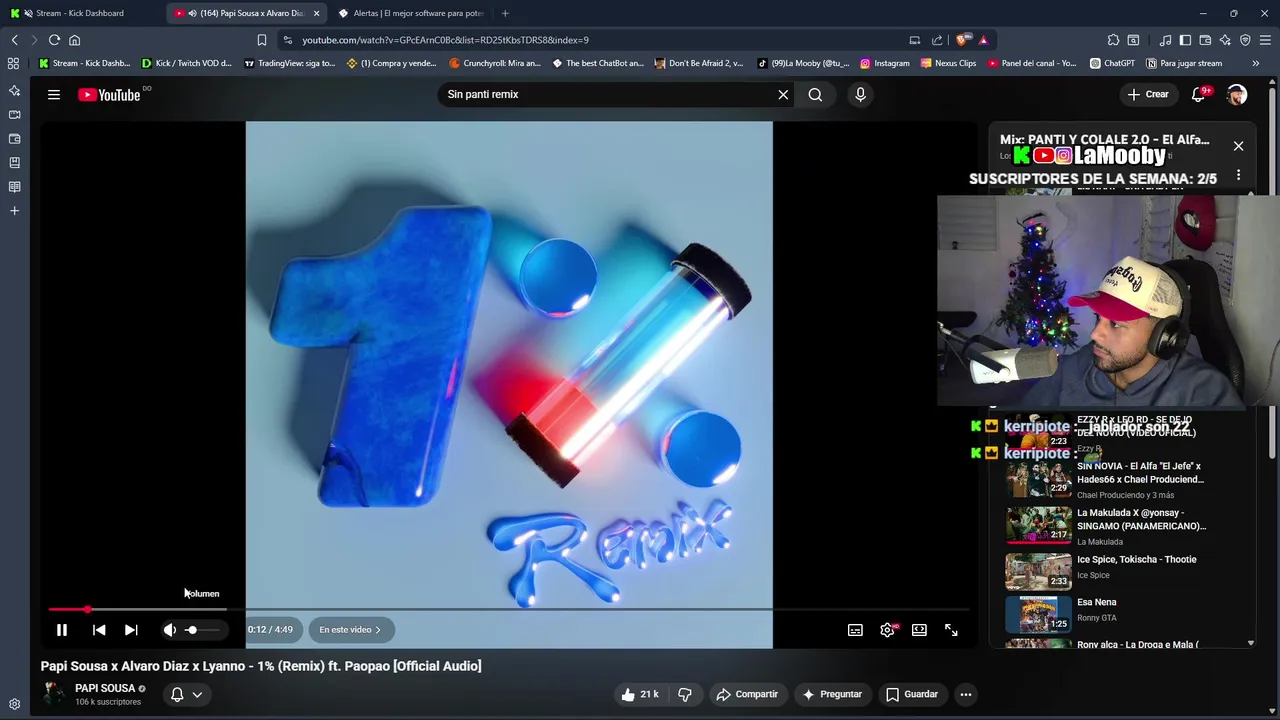Open Brave Rewards triangle icon
1280x720 pixels.
[x=983, y=40]
